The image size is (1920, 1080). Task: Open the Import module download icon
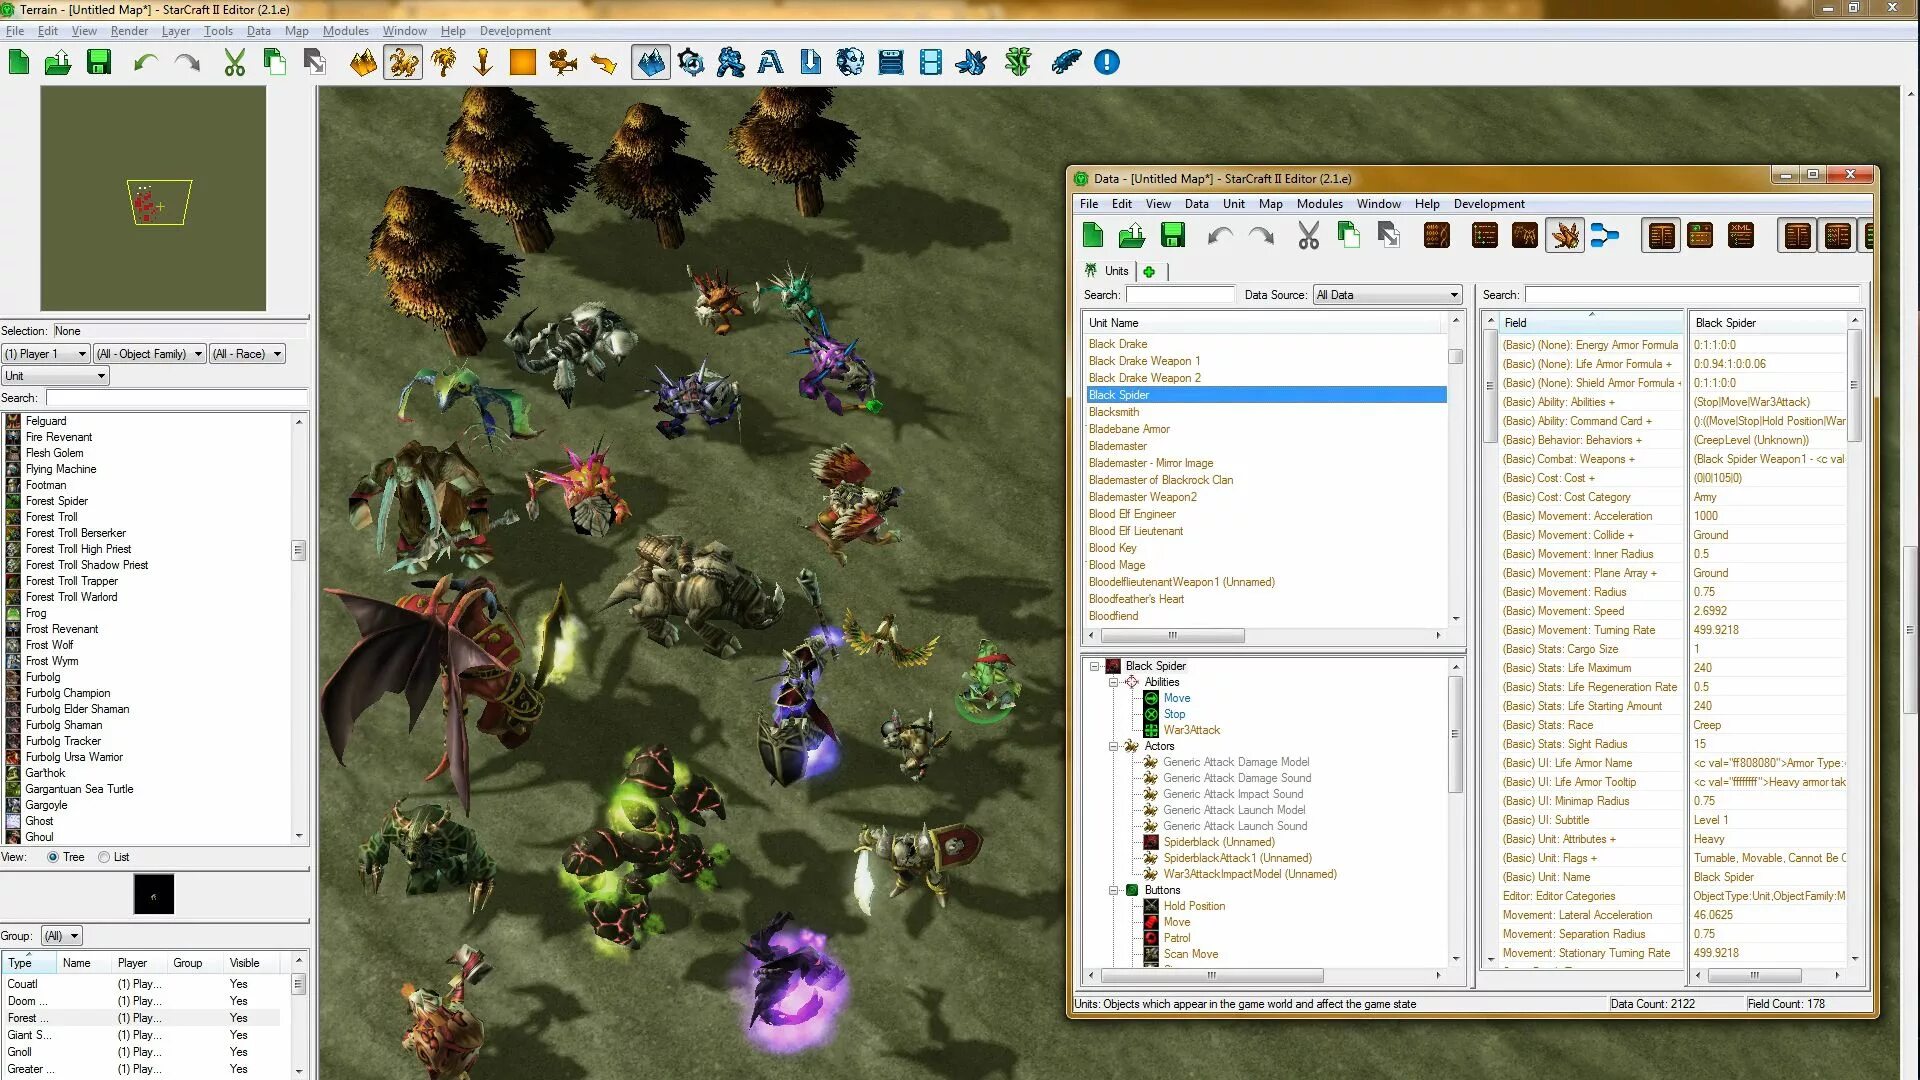[811, 63]
